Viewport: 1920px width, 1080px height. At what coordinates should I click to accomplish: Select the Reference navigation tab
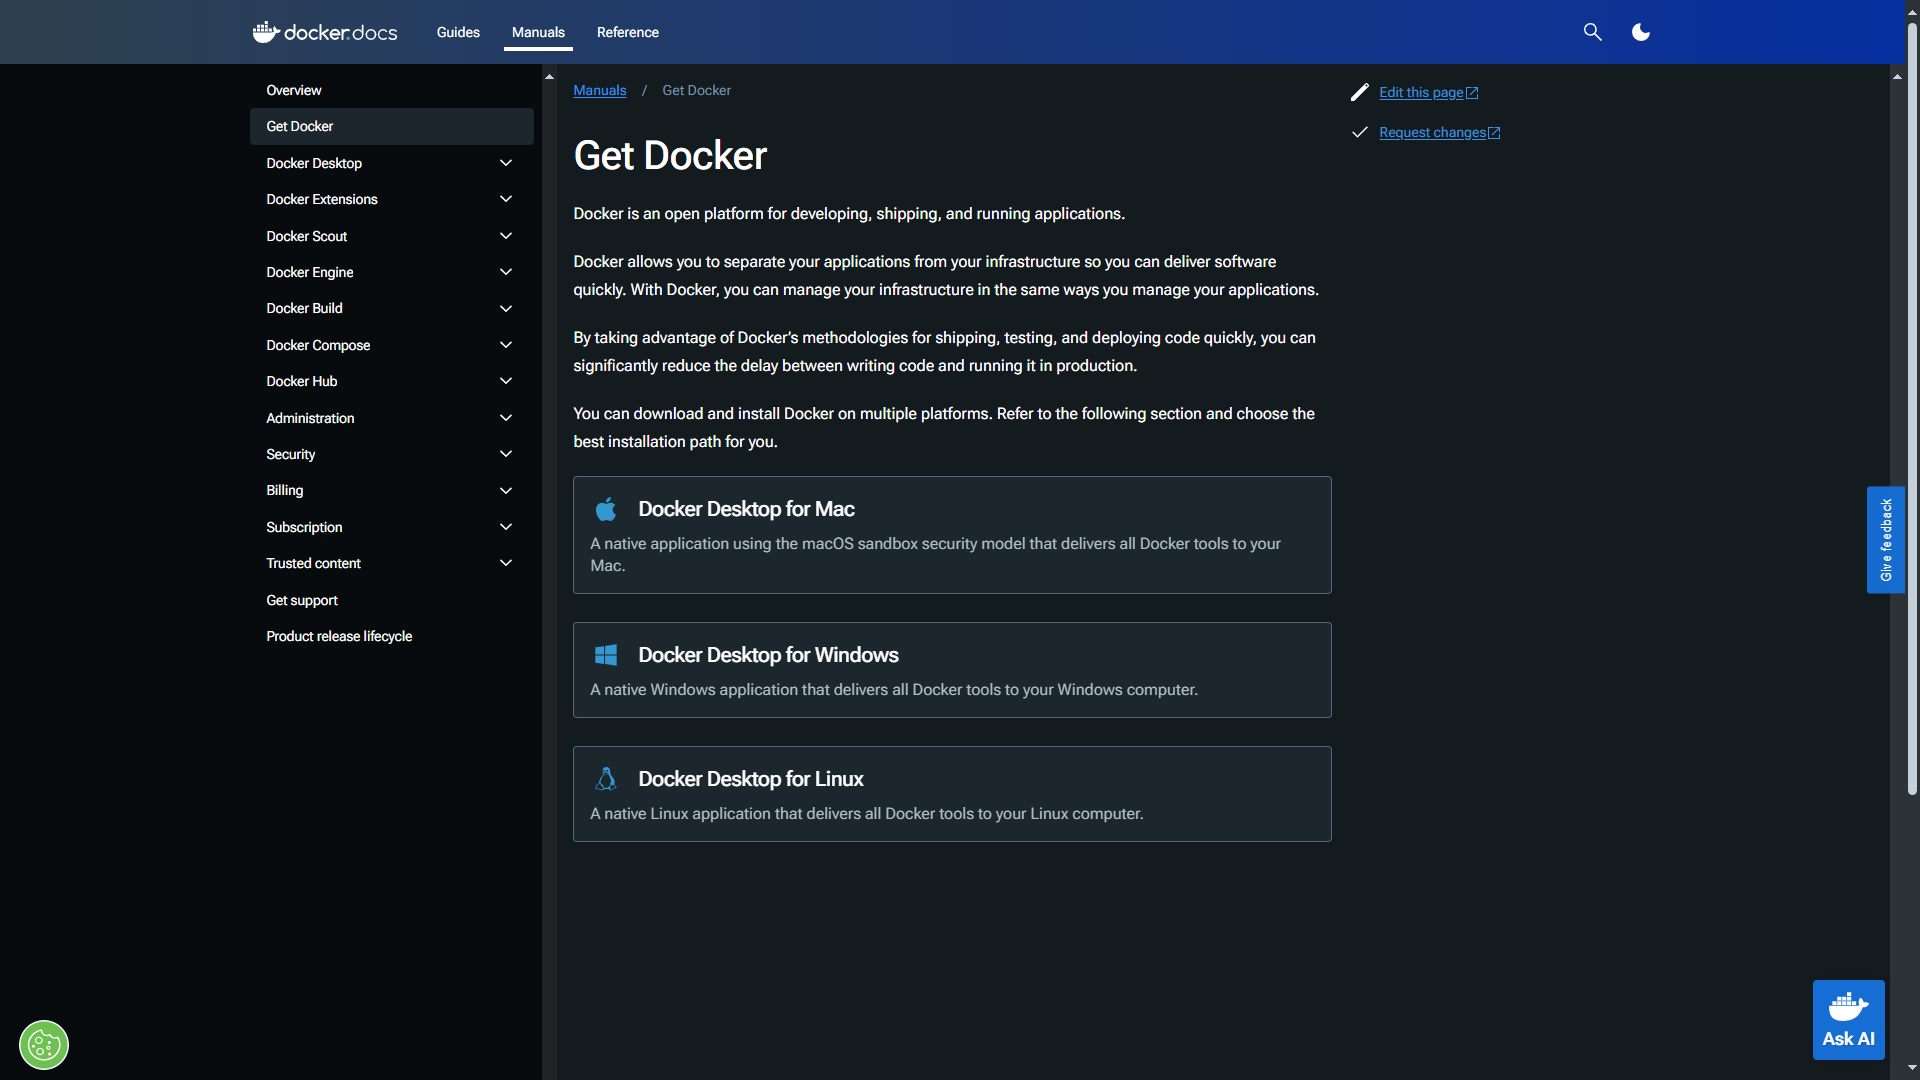pos(626,32)
